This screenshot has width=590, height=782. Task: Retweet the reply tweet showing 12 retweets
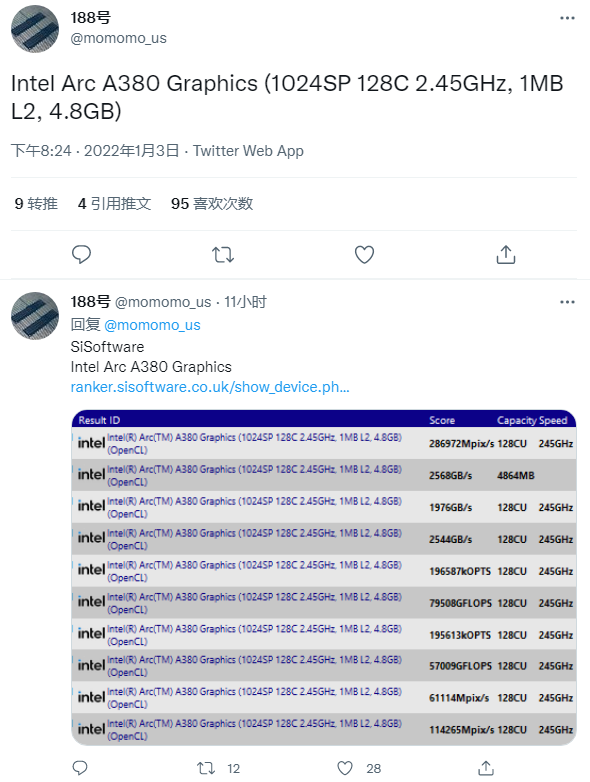(206, 768)
